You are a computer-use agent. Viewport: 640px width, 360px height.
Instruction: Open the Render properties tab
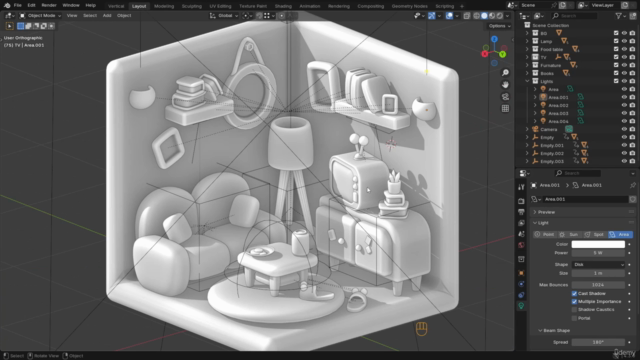tap(521, 201)
